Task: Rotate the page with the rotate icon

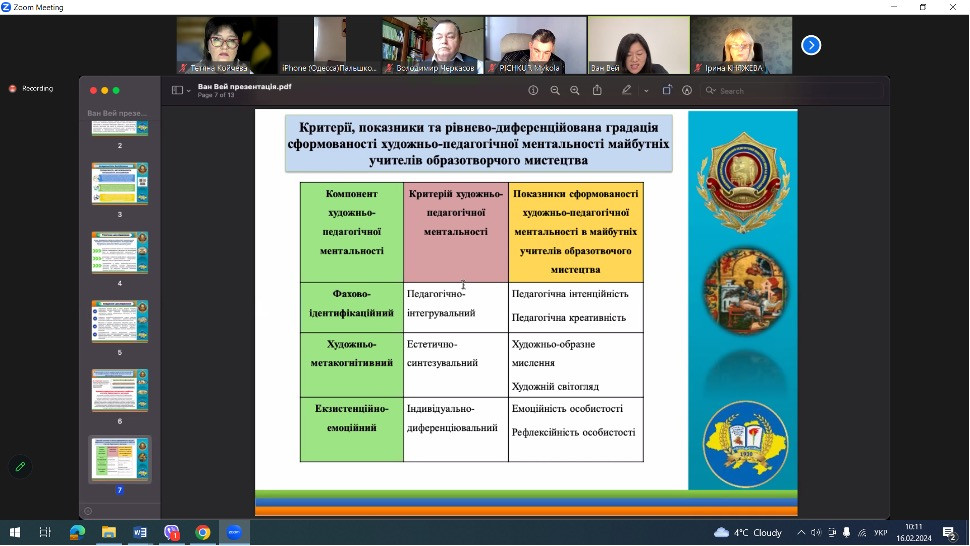Action: pyautogui.click(x=667, y=90)
